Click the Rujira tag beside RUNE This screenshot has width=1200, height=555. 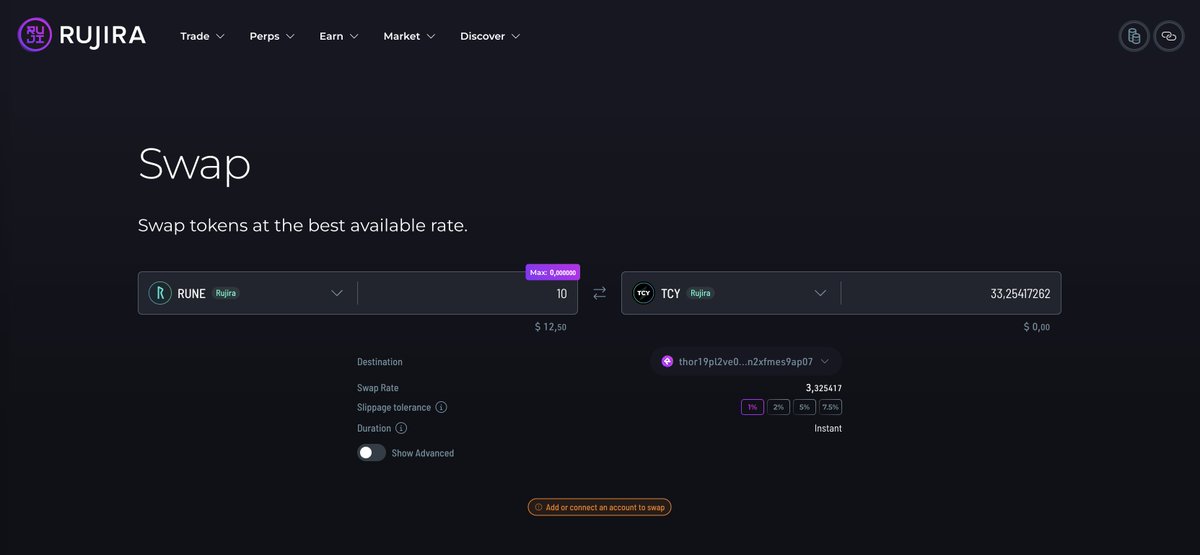point(226,293)
